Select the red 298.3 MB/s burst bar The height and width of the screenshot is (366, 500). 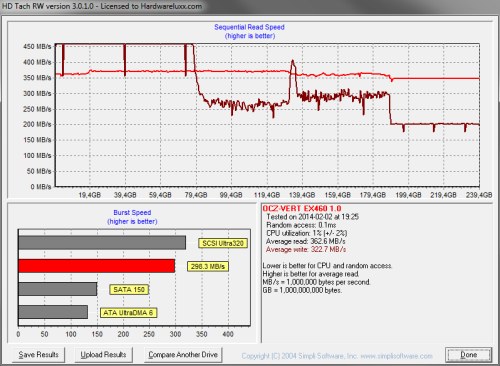coord(97,266)
